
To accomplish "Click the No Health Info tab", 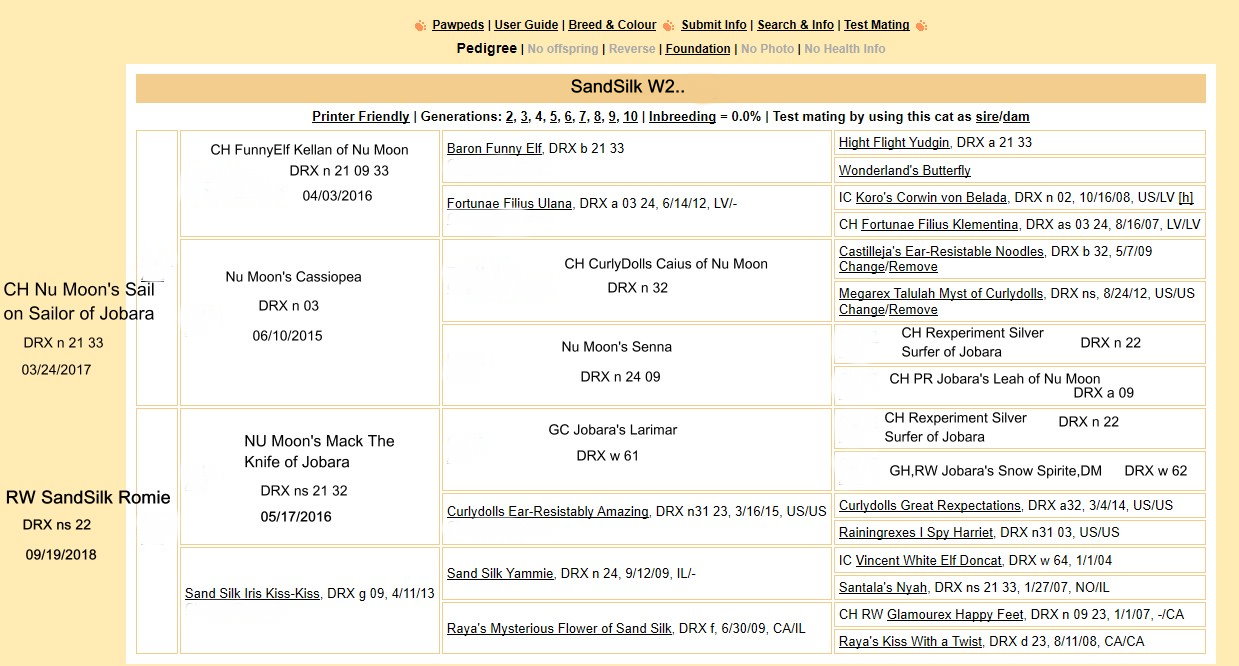I will tap(845, 49).
